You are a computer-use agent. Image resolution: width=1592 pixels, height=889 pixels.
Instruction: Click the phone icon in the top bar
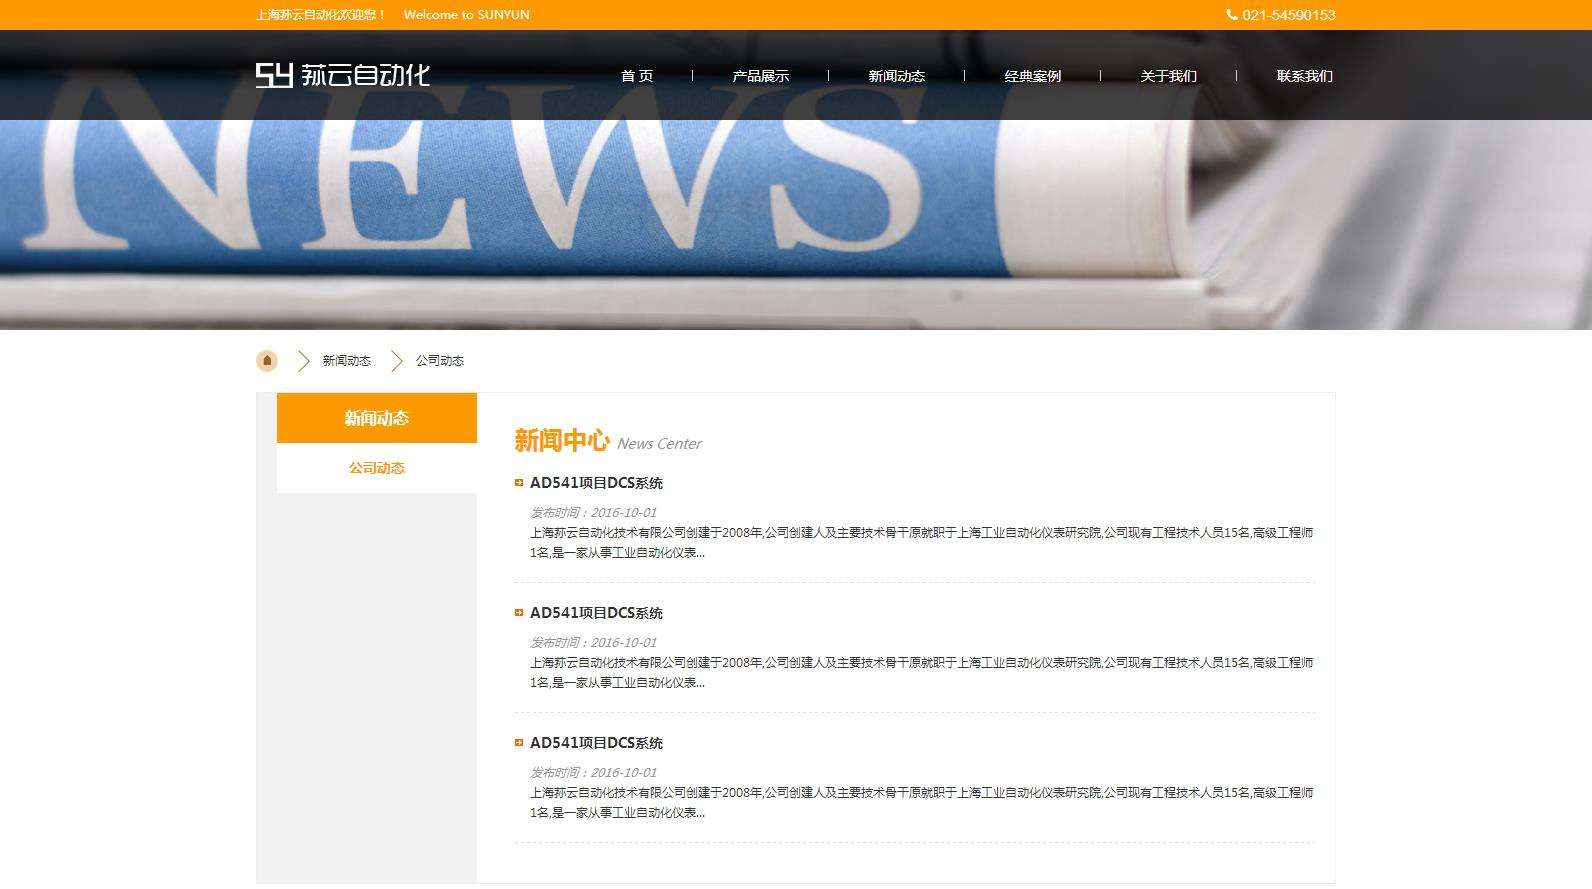(1232, 15)
